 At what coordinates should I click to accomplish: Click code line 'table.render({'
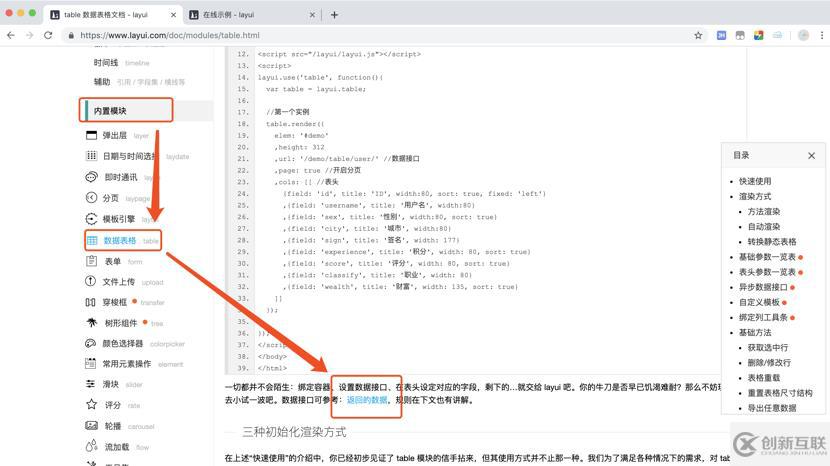pos(295,124)
